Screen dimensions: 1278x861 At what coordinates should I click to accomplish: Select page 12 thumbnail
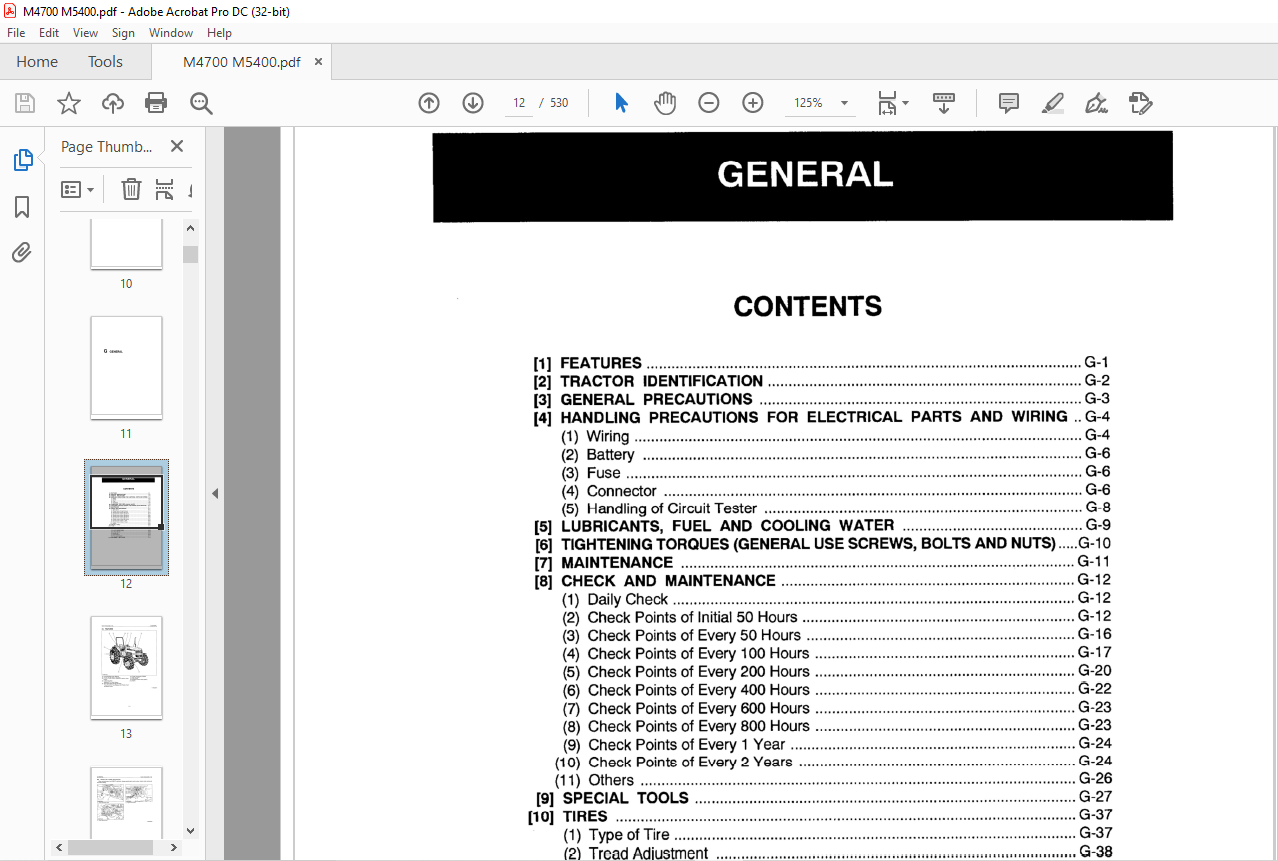(126, 517)
